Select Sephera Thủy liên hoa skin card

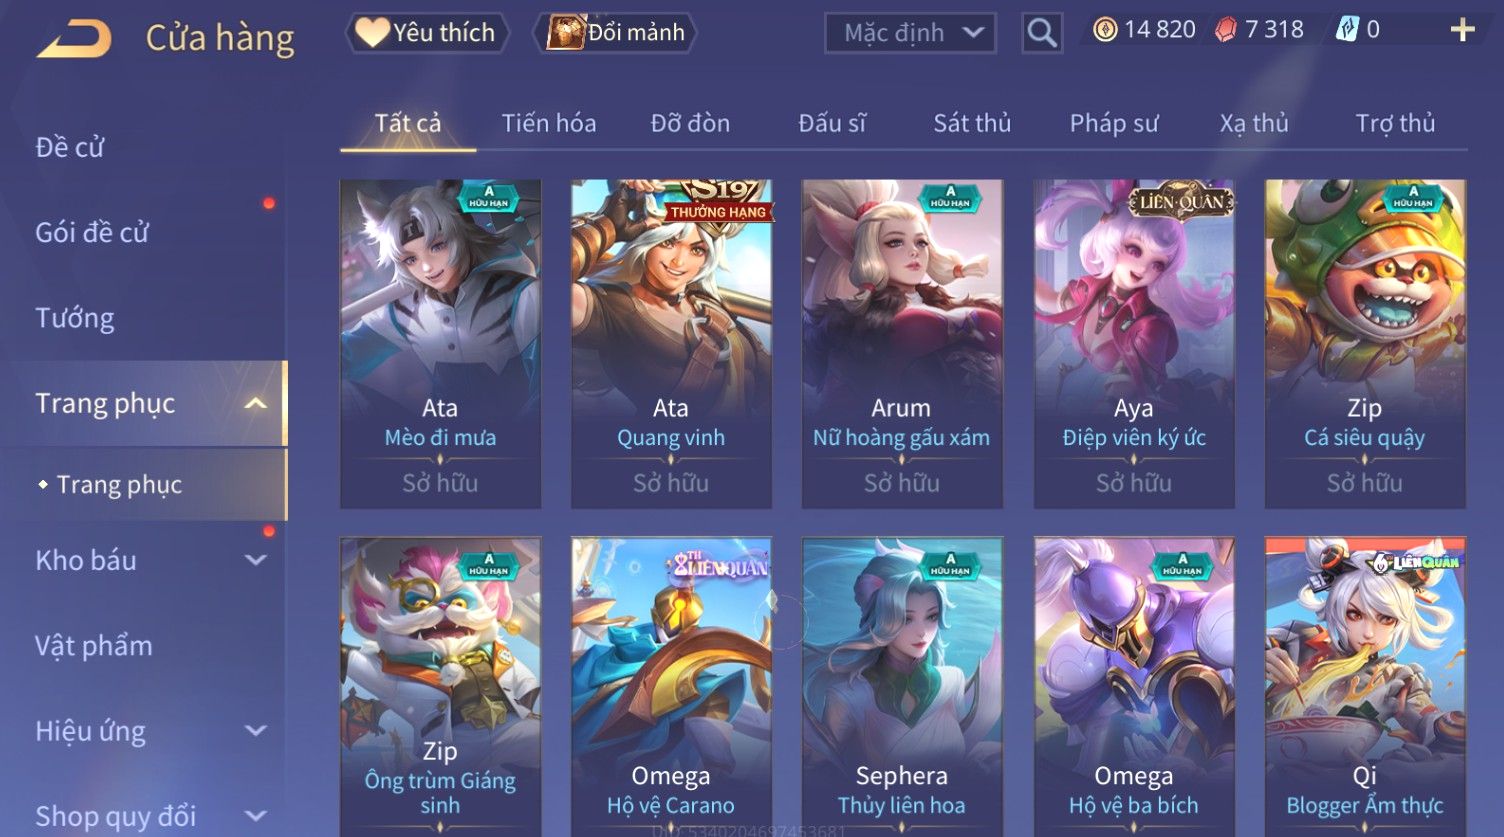(x=902, y=687)
